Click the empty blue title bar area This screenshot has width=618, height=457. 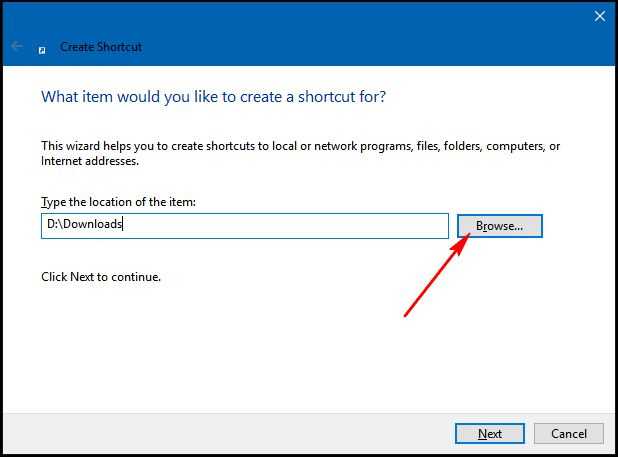tap(355, 33)
